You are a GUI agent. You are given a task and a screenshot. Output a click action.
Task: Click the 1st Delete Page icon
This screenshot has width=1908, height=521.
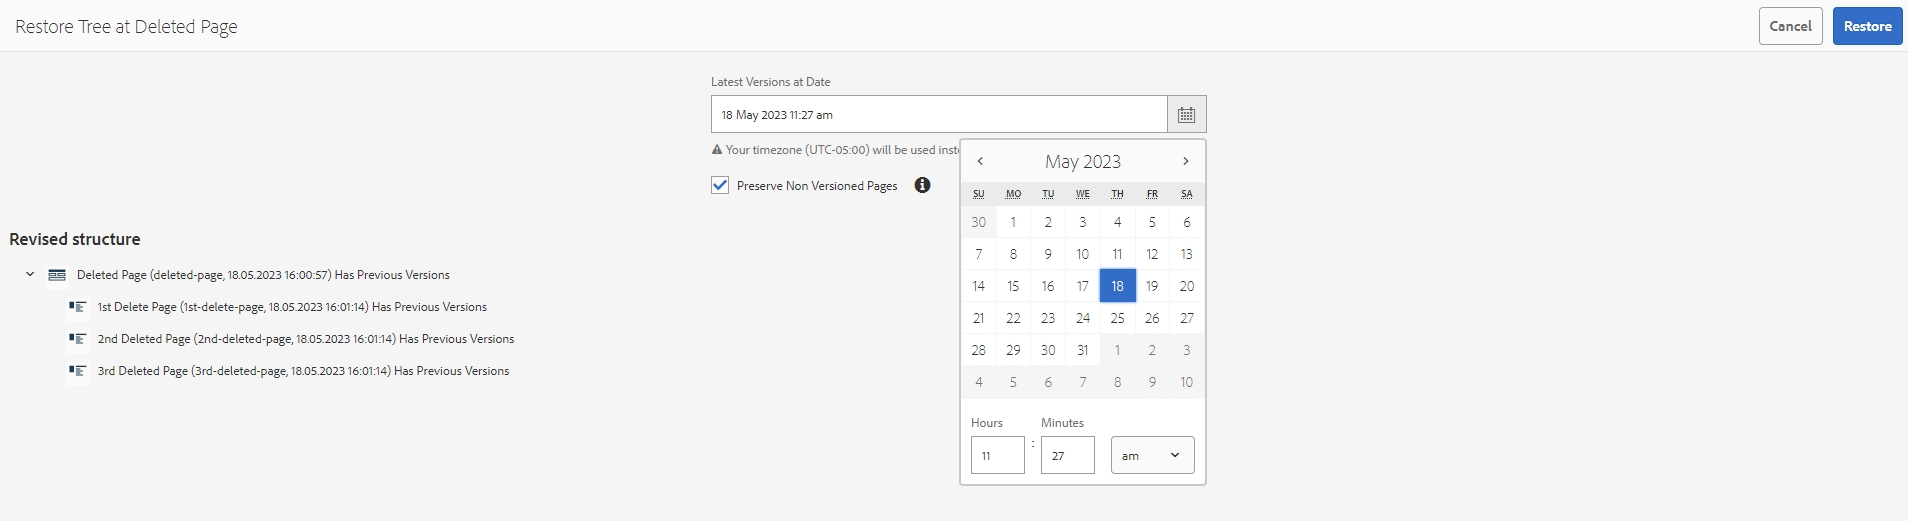coord(77,307)
